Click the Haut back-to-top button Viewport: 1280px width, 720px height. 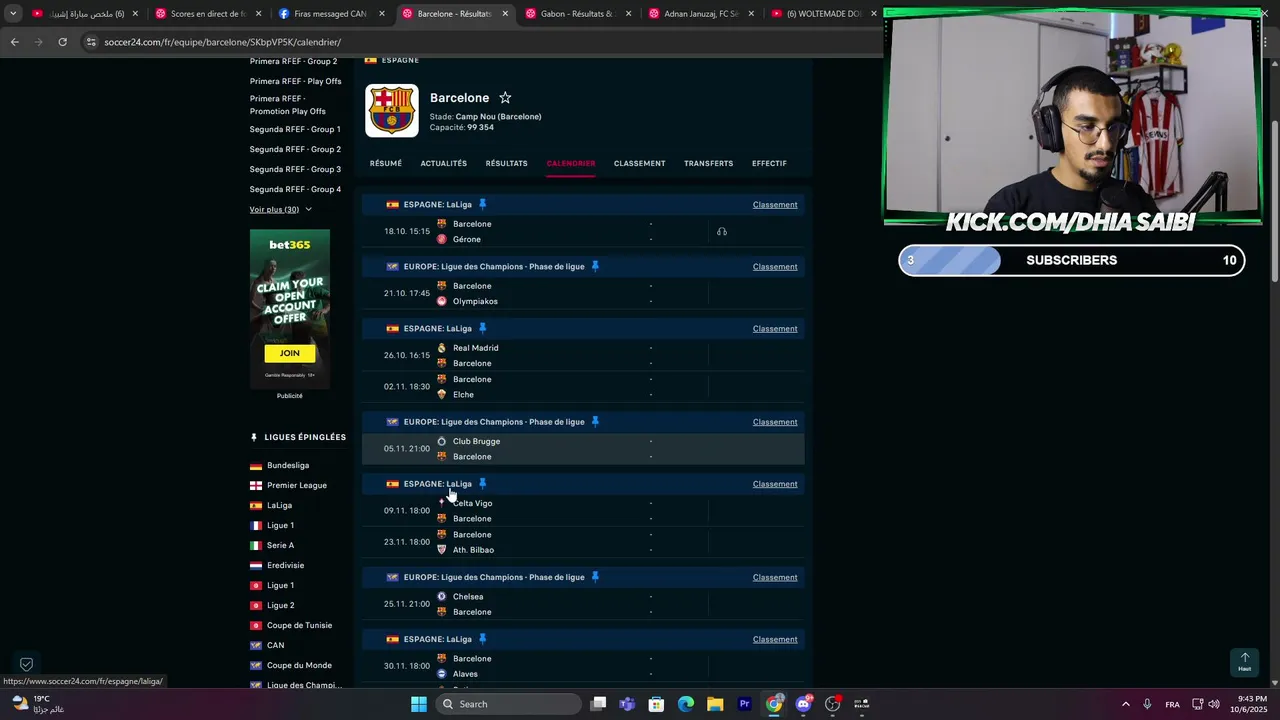[1244, 662]
